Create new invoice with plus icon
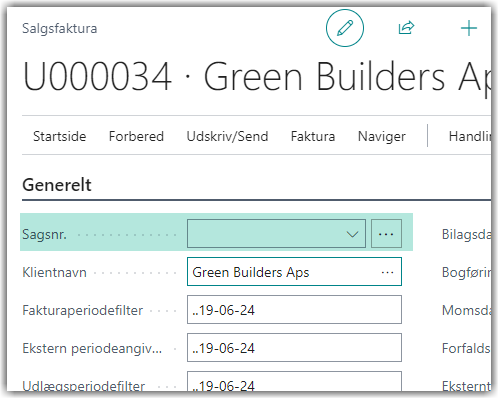 click(x=469, y=28)
